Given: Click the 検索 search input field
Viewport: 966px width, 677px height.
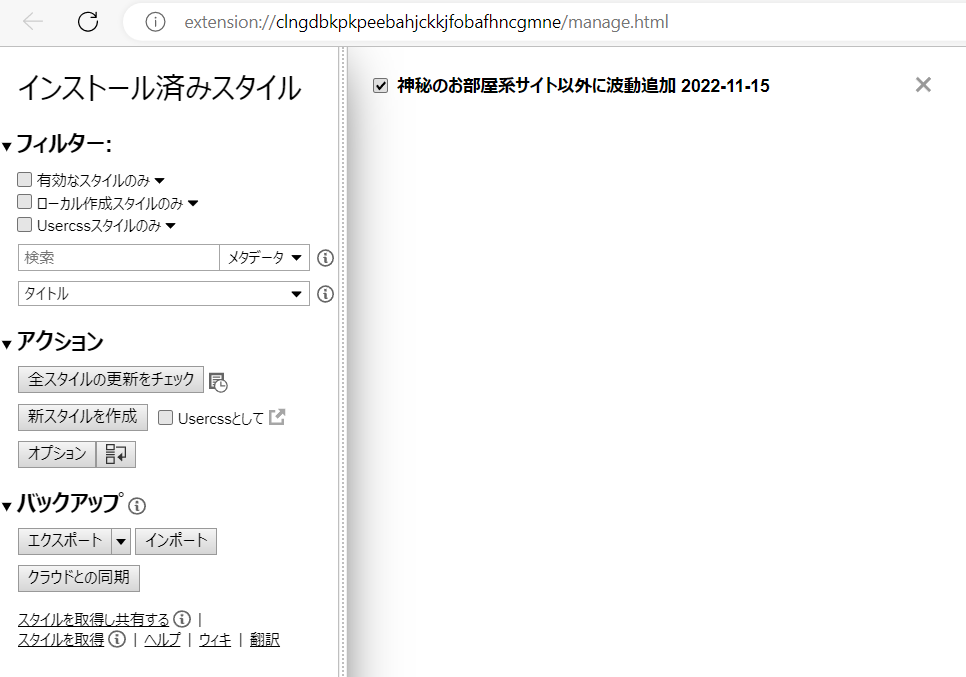Looking at the screenshot, I should pyautogui.click(x=118, y=258).
